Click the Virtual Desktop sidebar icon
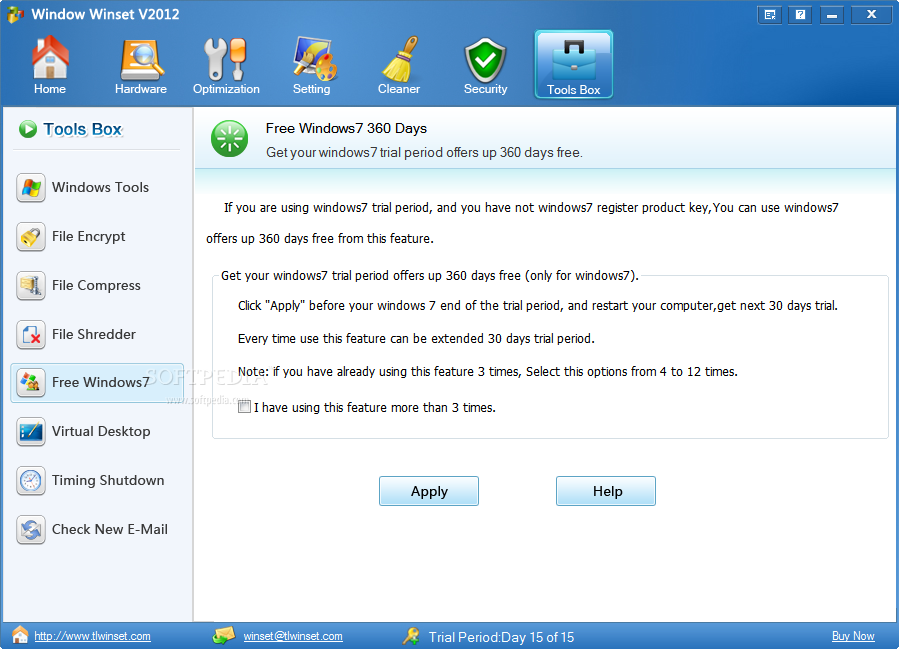The height and width of the screenshot is (649, 899). [31, 432]
